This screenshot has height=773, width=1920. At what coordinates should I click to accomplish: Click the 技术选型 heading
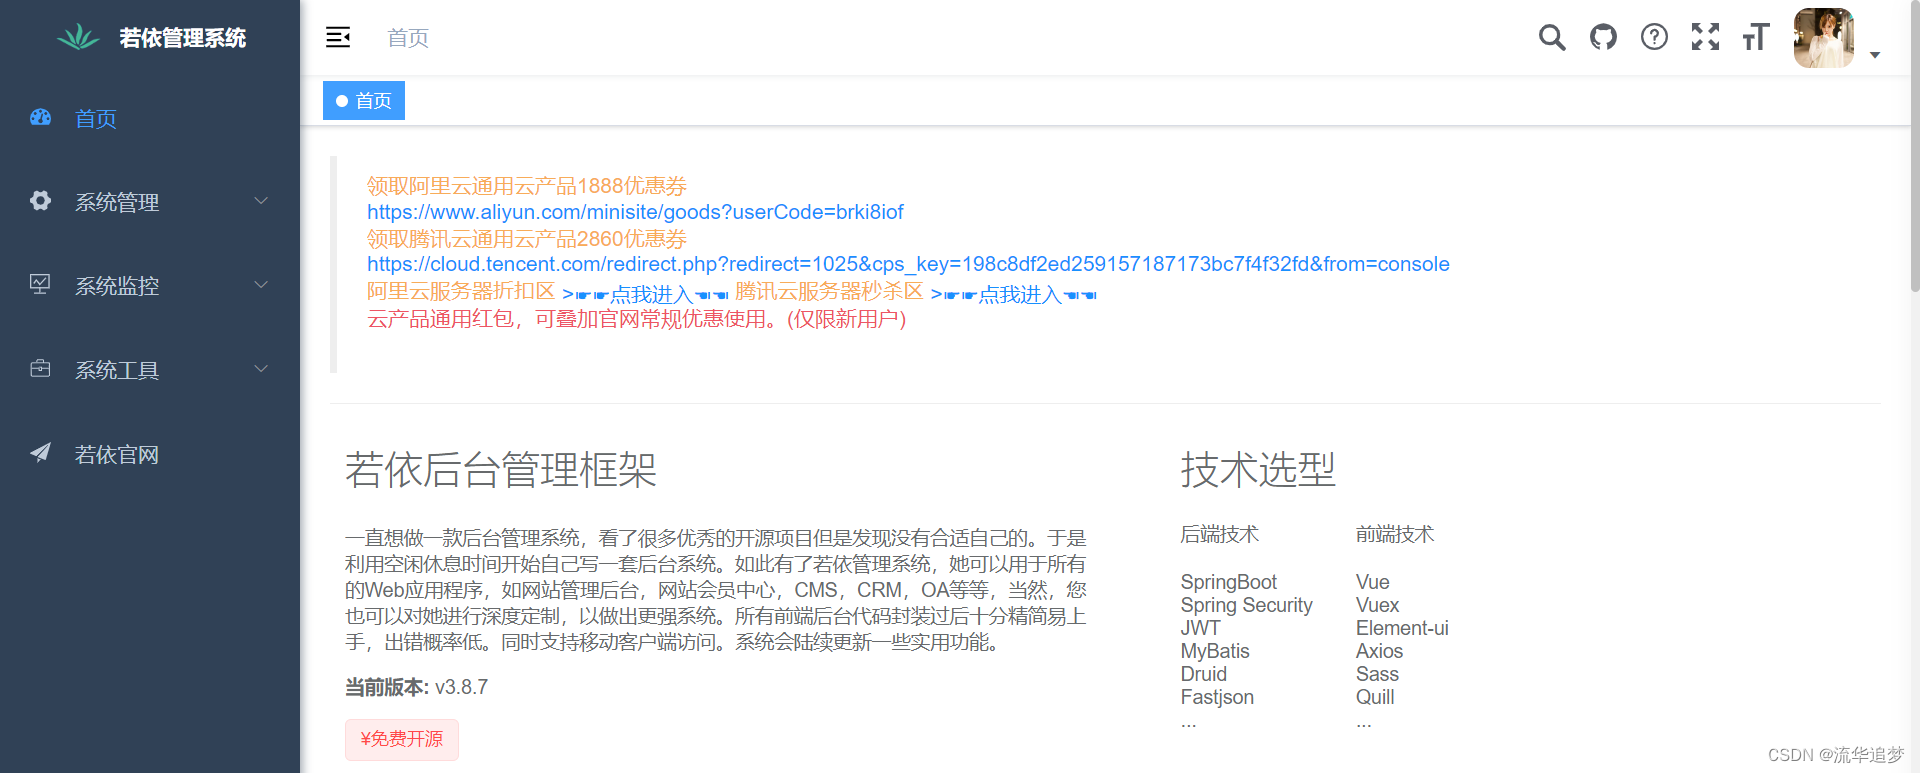1258,470
